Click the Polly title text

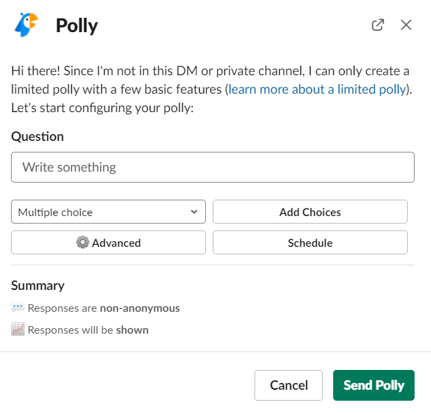(77, 26)
